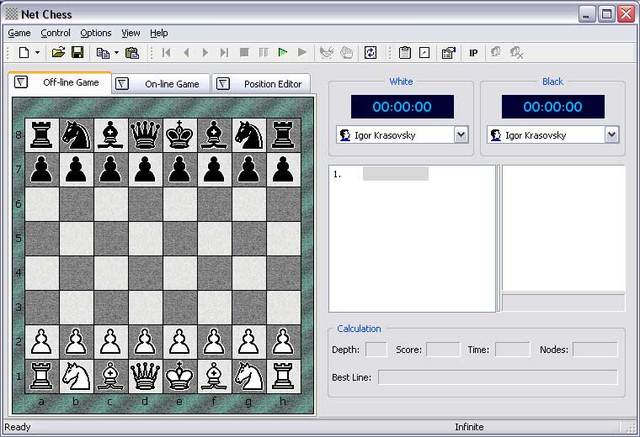Jump to first move button

pyautogui.click(x=166, y=53)
